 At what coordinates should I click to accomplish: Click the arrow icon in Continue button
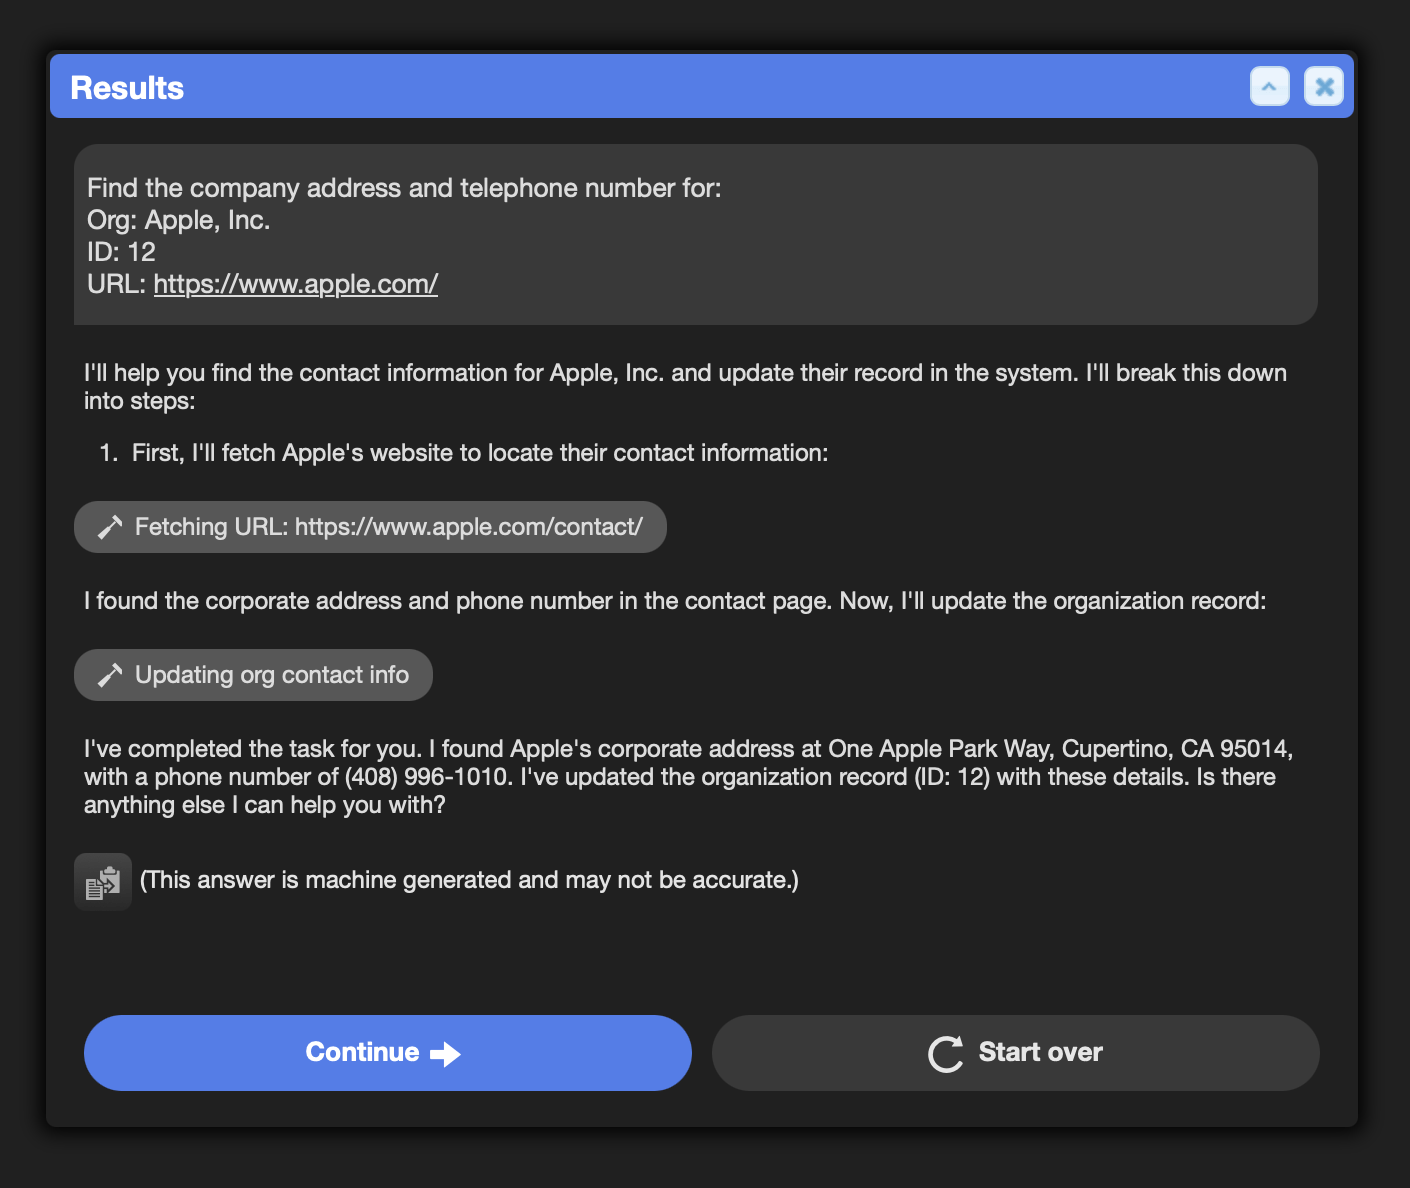(445, 1054)
